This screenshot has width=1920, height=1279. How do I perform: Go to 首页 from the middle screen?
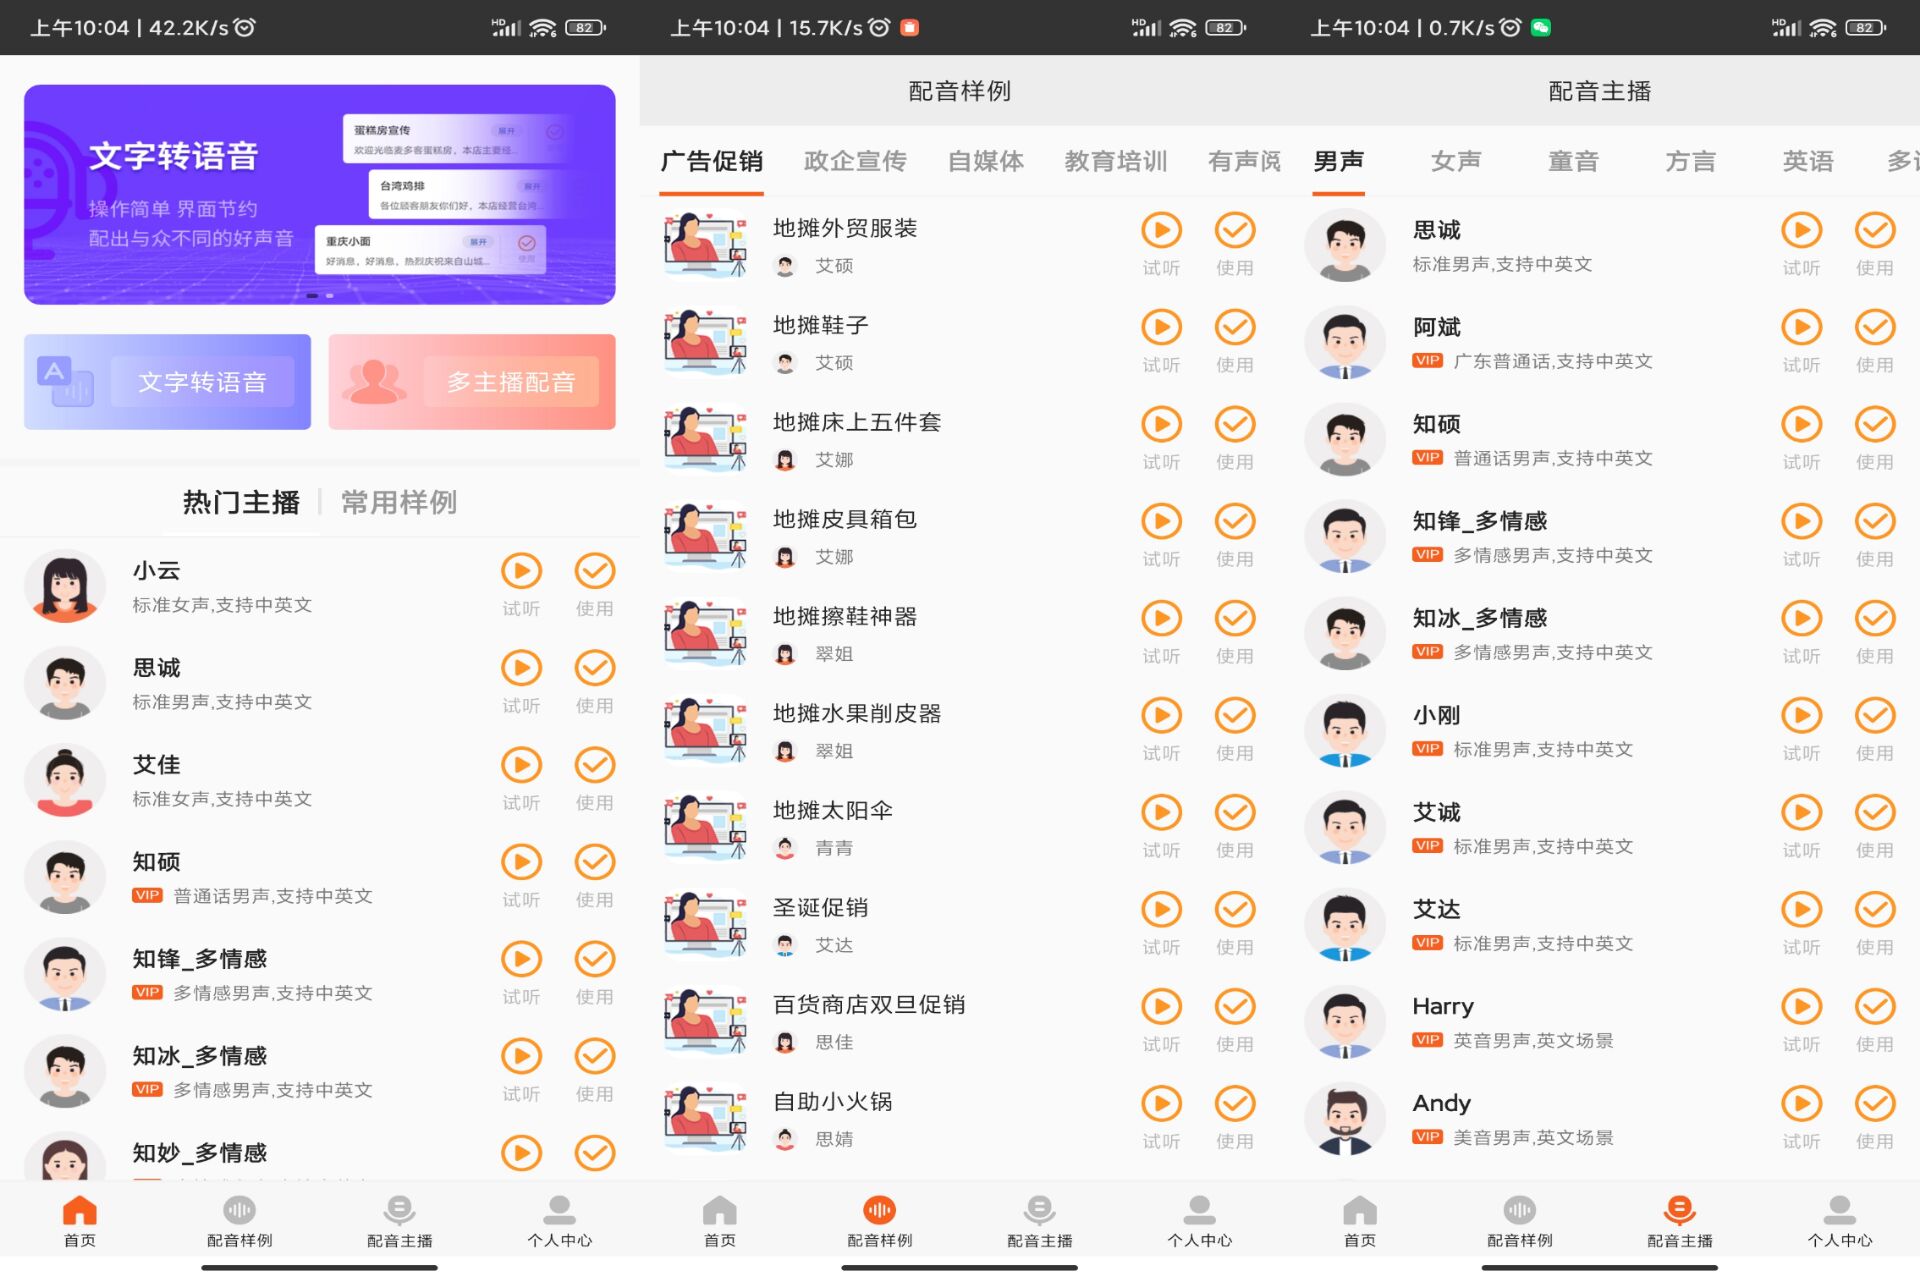tap(719, 1220)
